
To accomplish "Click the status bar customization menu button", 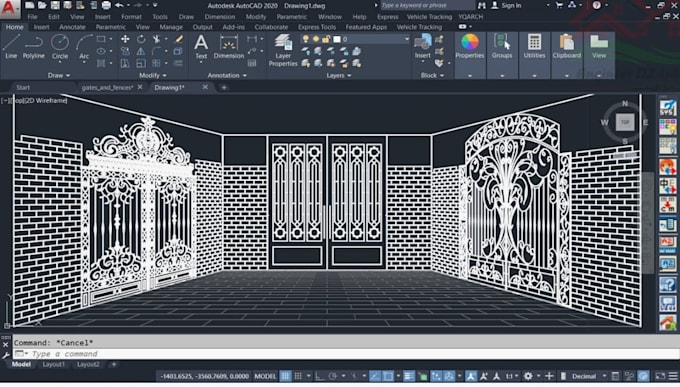I will pos(673,376).
